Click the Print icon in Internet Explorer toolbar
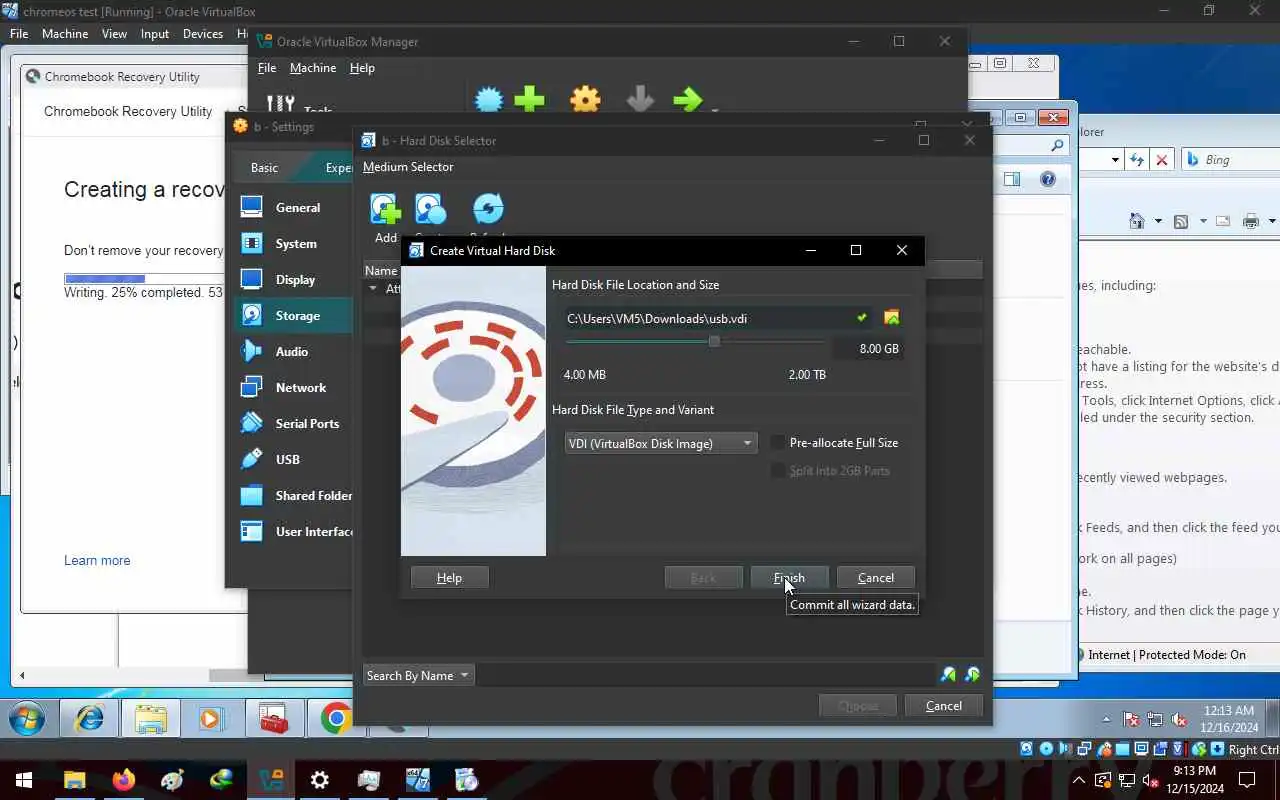 tap(1251, 221)
